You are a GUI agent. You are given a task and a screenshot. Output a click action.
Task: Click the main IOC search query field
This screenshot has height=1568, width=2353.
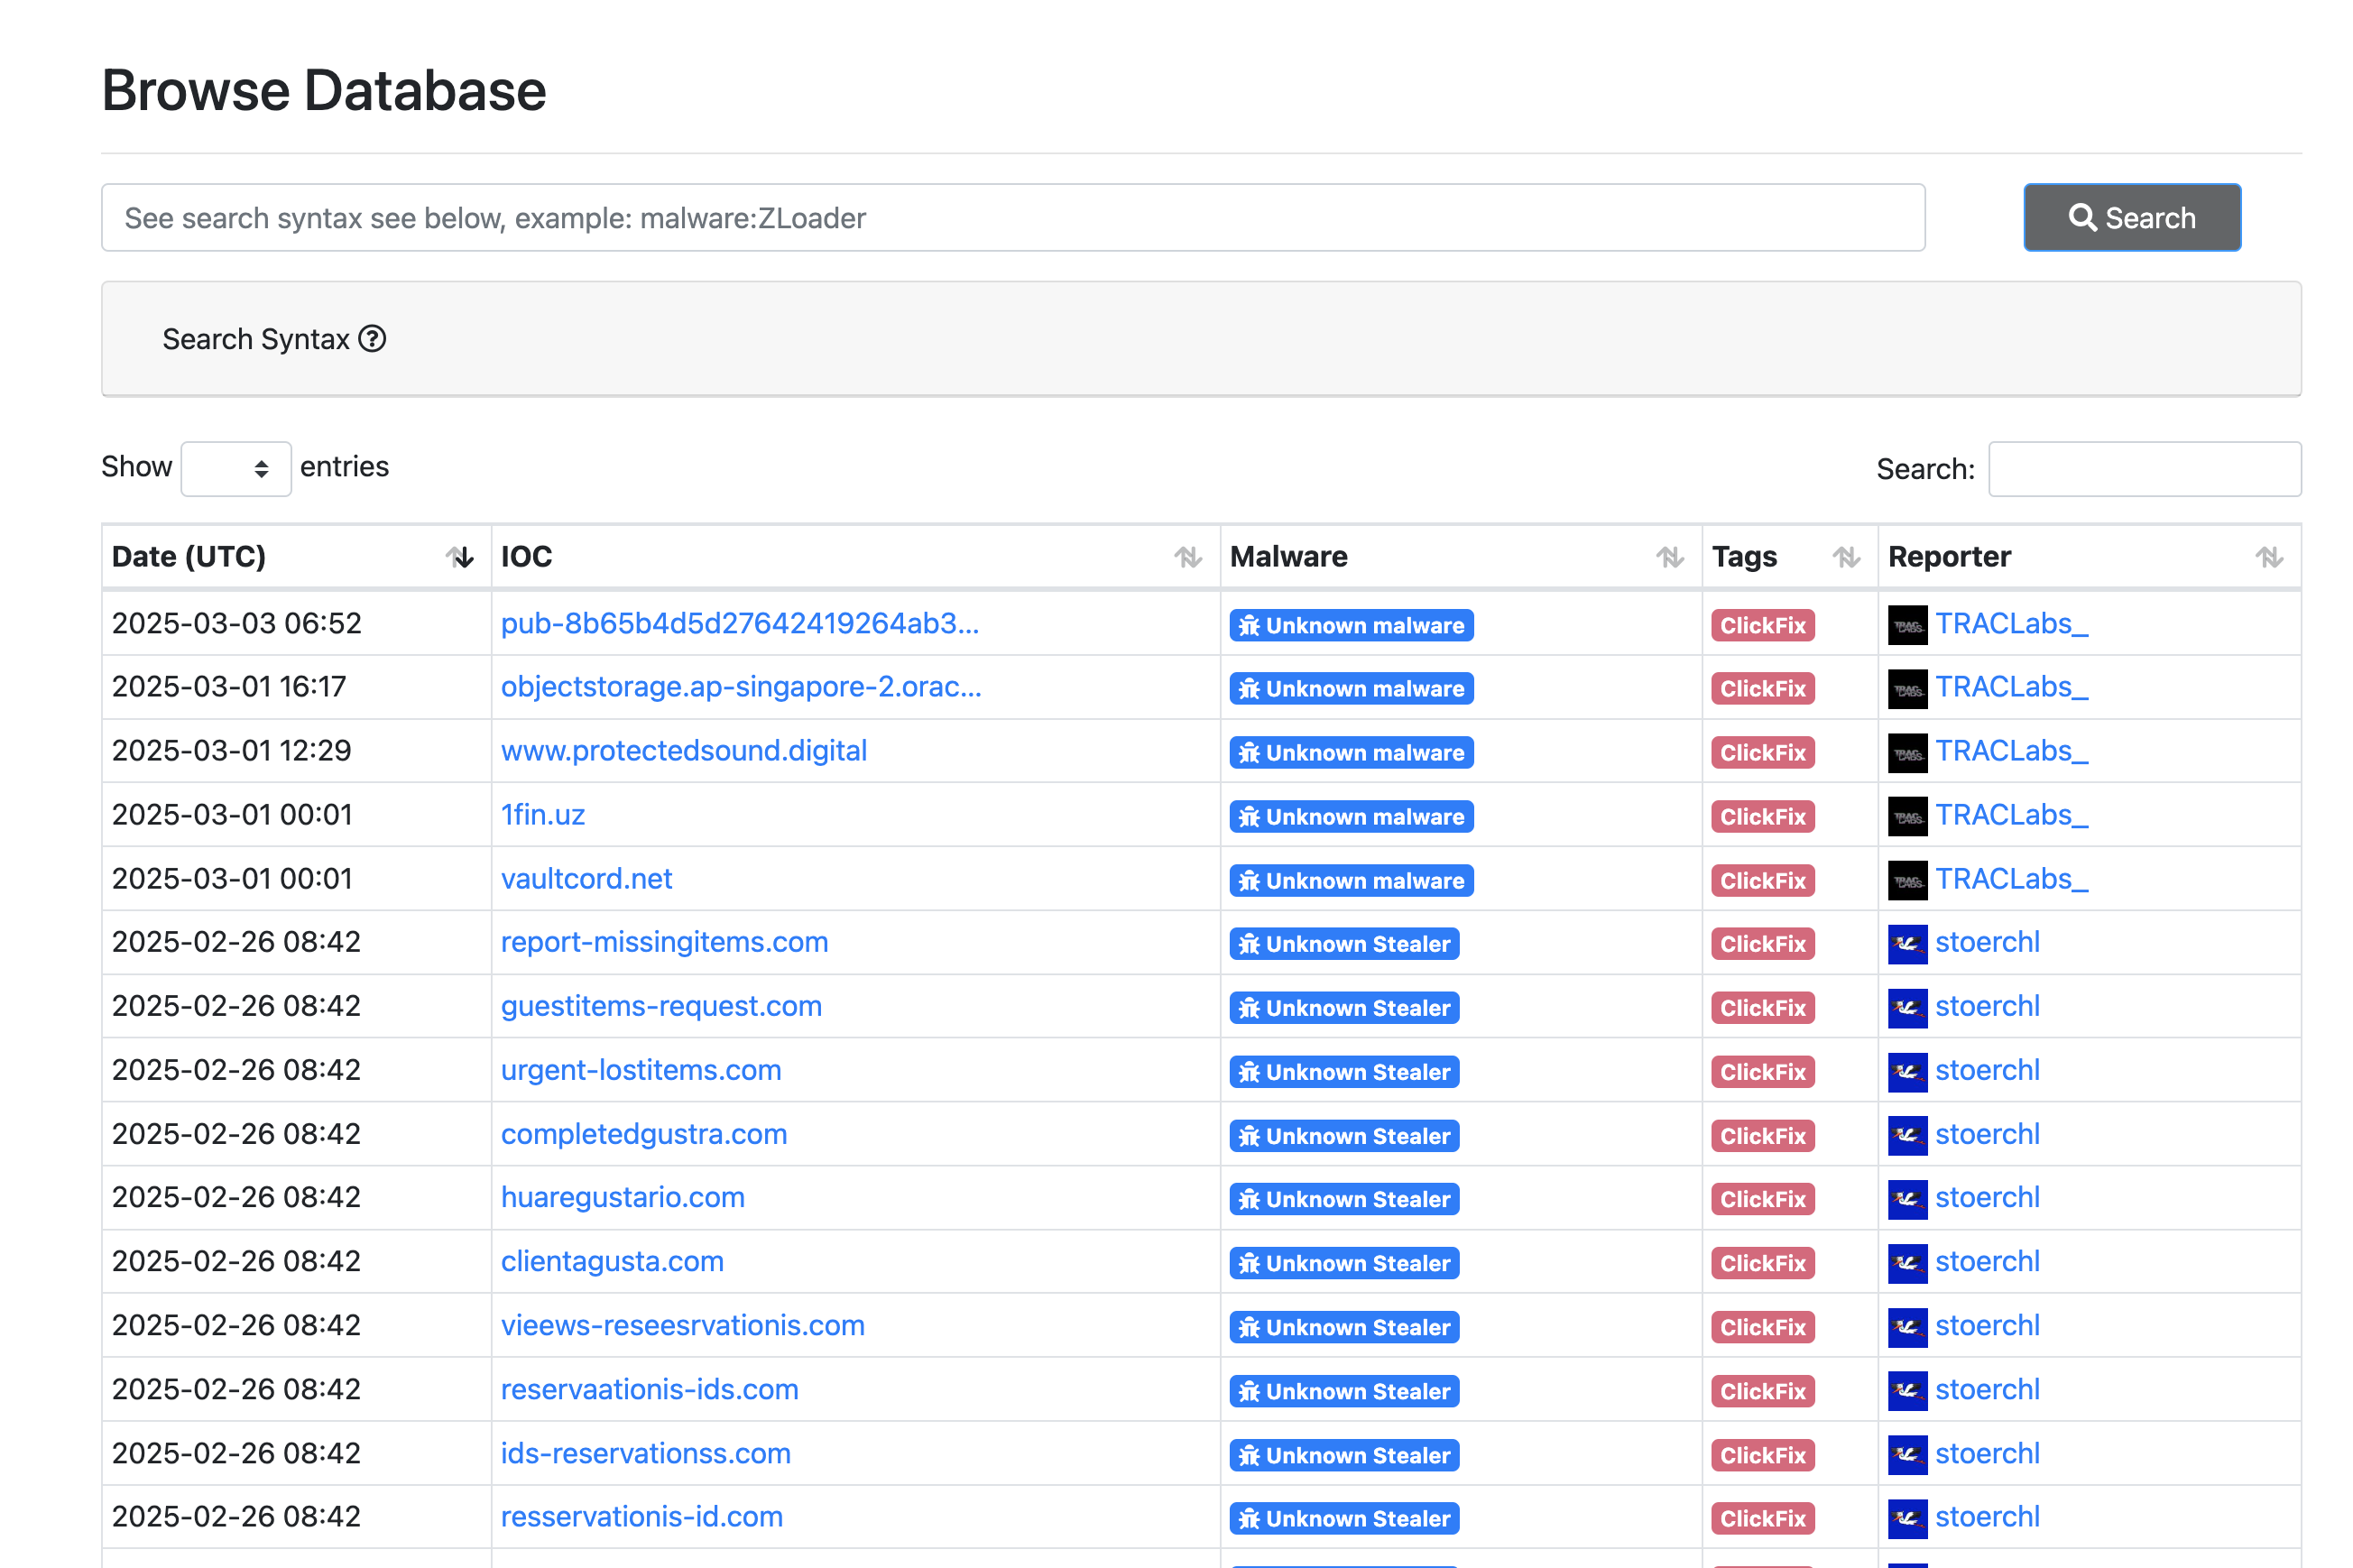click(x=1012, y=217)
